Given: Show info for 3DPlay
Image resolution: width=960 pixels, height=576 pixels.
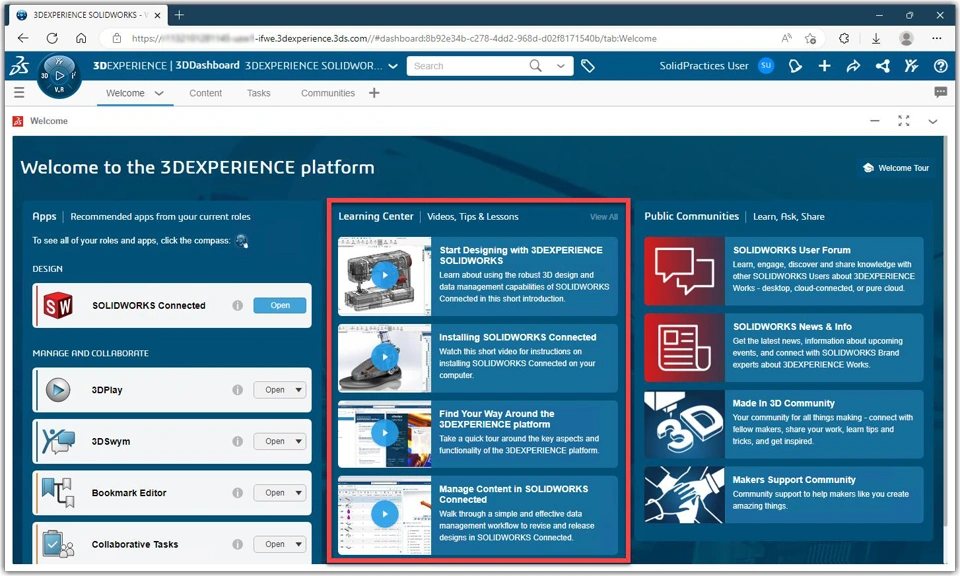Looking at the screenshot, I should 238,390.
